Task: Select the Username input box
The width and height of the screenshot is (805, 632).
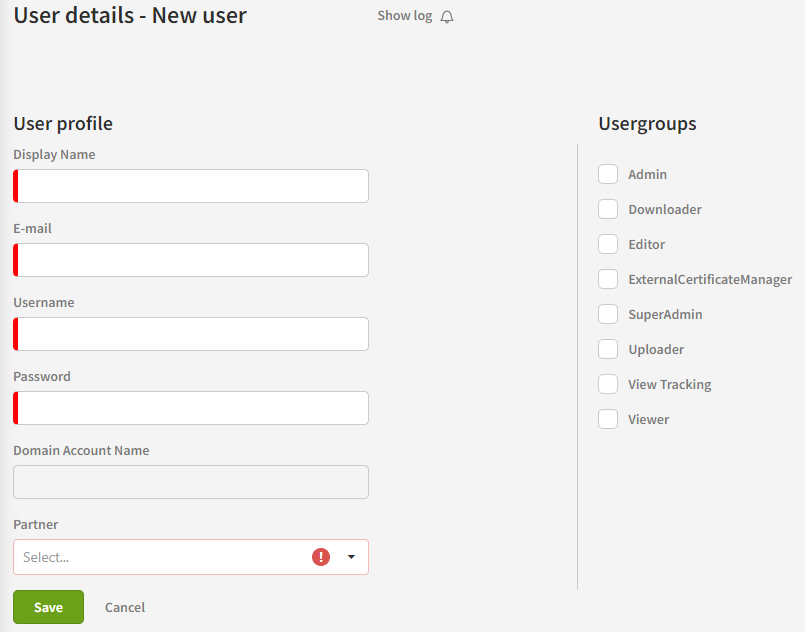Action: coord(192,334)
